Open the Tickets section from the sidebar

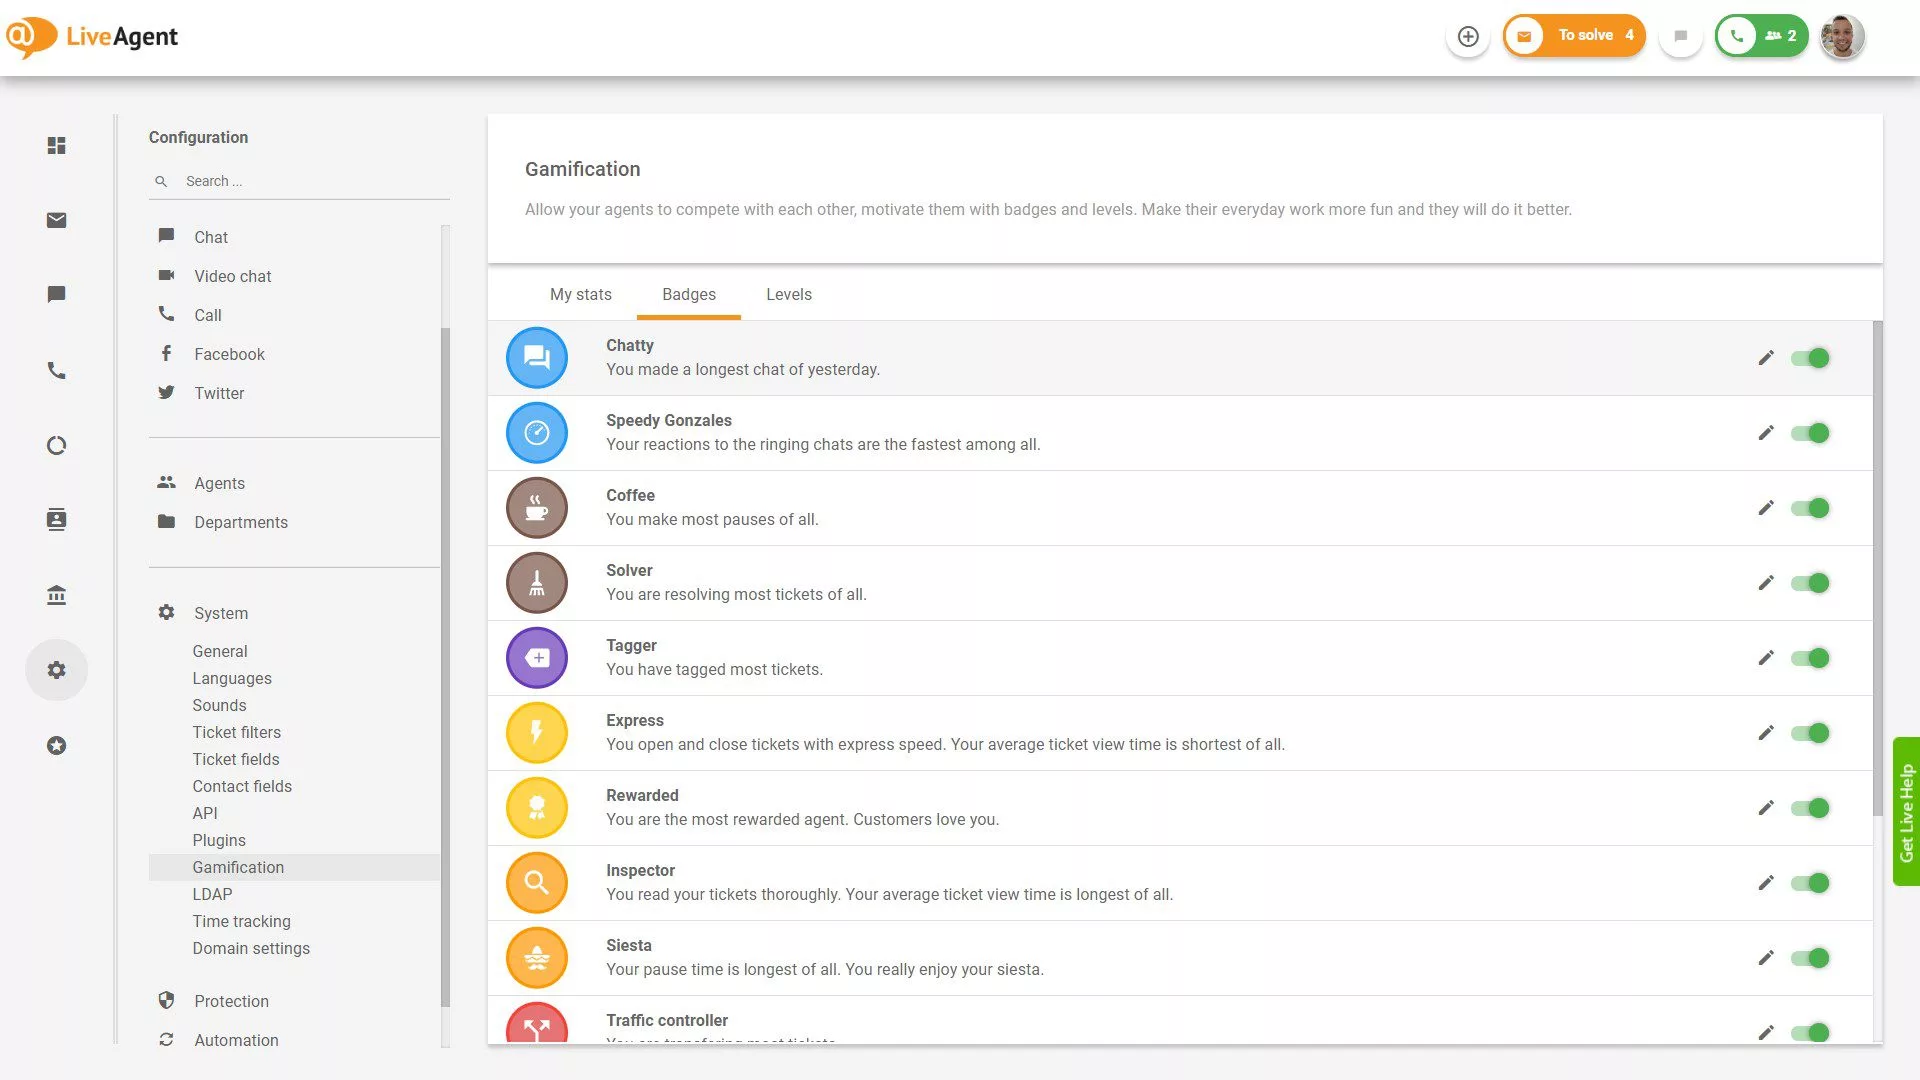click(x=57, y=220)
